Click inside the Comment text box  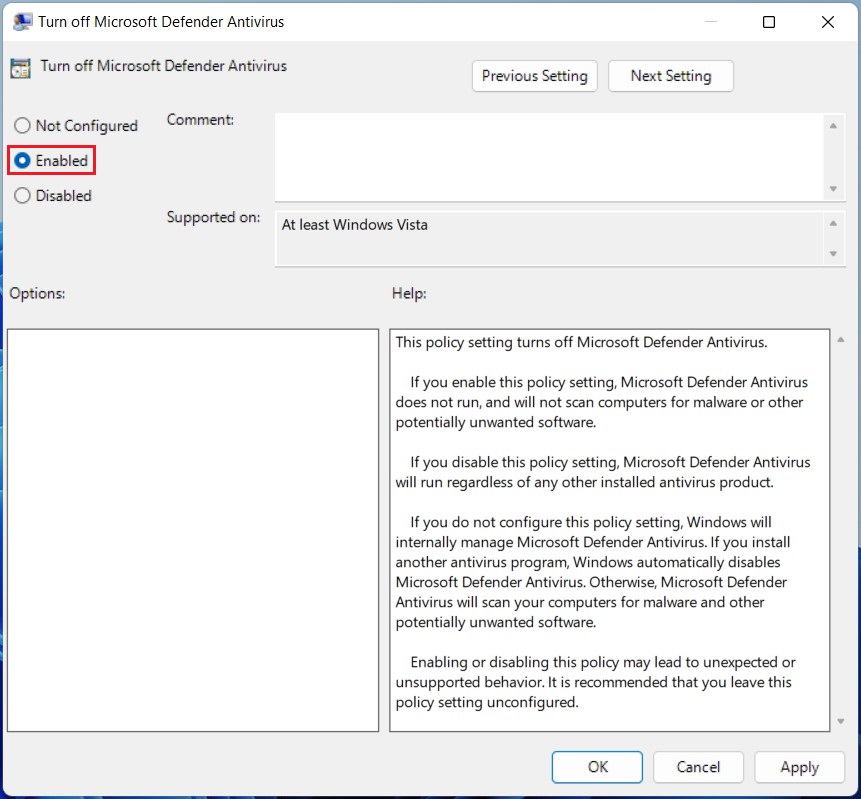pos(549,157)
